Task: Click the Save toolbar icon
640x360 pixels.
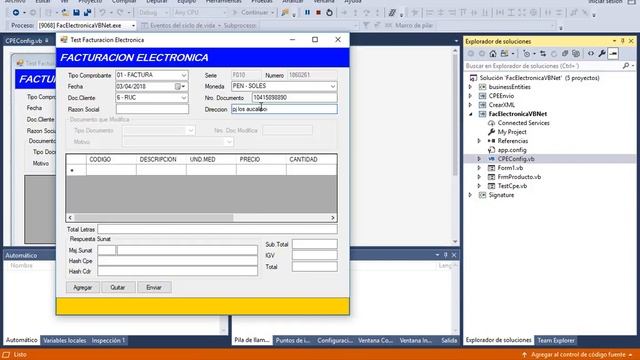Action: (x=76, y=13)
